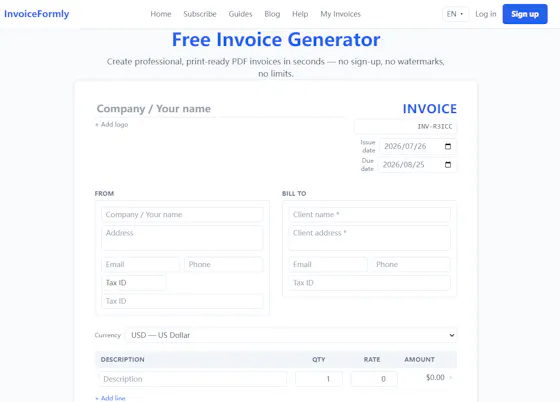This screenshot has height=402, width=560.
Task: Open My Invoices in the navigation
Action: tap(340, 14)
